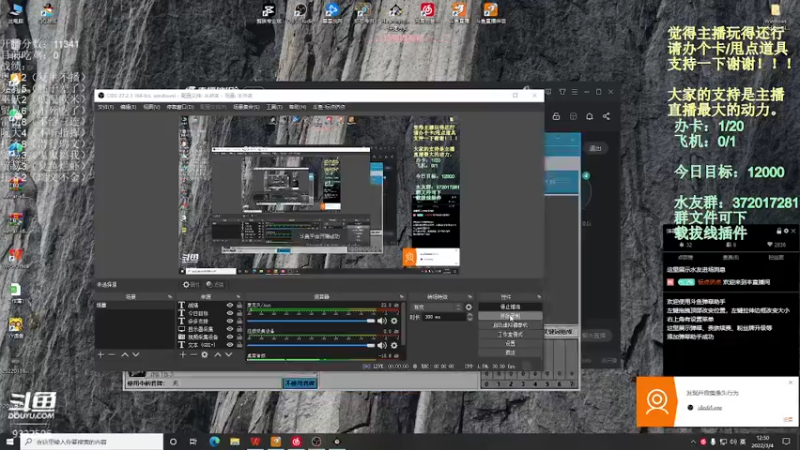Viewport: 800px width, 450px height.
Task: Open the 视图(V) menu in OBS
Action: coord(152,107)
